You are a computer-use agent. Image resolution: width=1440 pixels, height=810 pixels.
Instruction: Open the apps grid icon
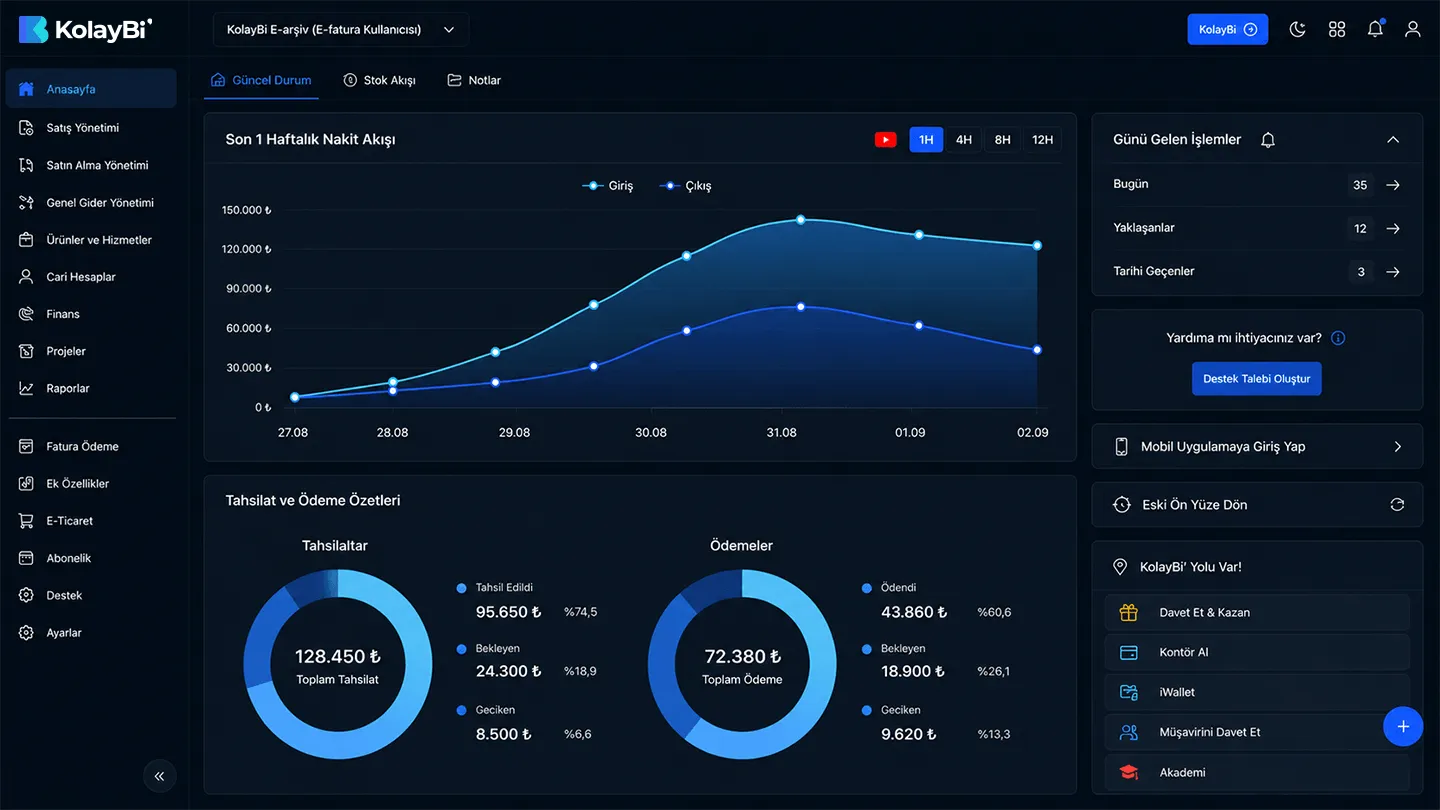(x=1337, y=29)
